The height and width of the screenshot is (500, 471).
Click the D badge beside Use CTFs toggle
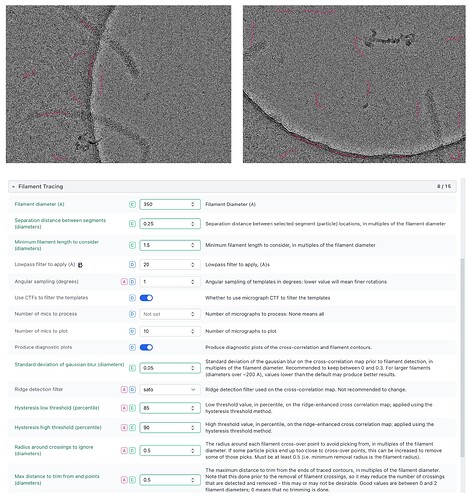[x=132, y=298]
